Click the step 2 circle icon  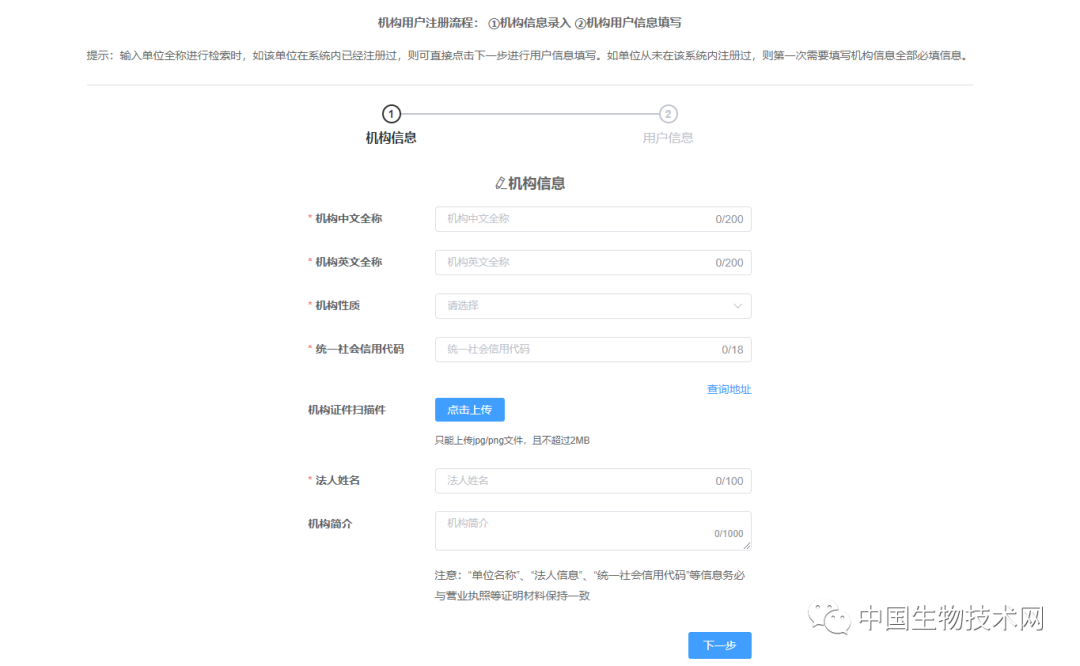pos(668,114)
